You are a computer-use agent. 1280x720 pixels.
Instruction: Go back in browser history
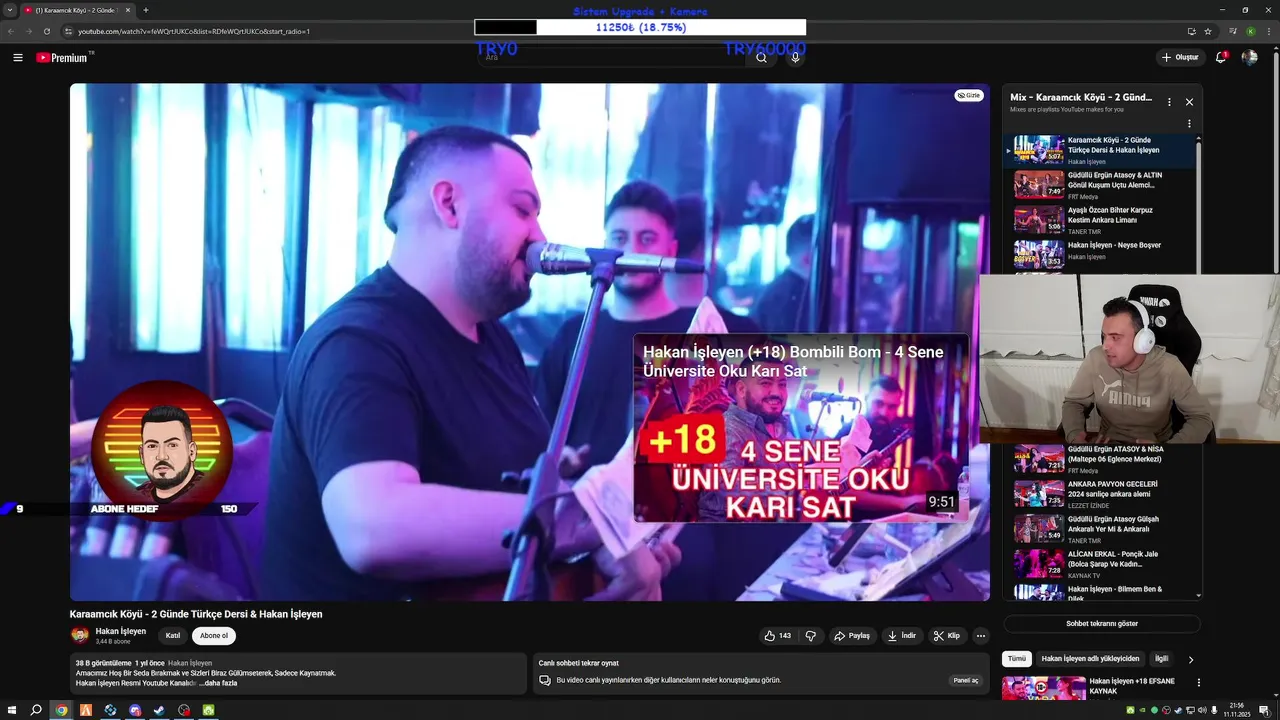pos(11,31)
